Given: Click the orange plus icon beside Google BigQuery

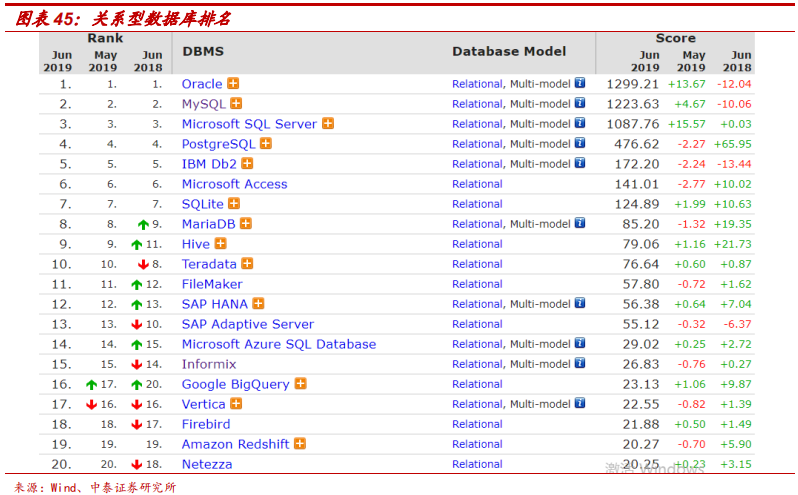Looking at the screenshot, I should point(301,384).
